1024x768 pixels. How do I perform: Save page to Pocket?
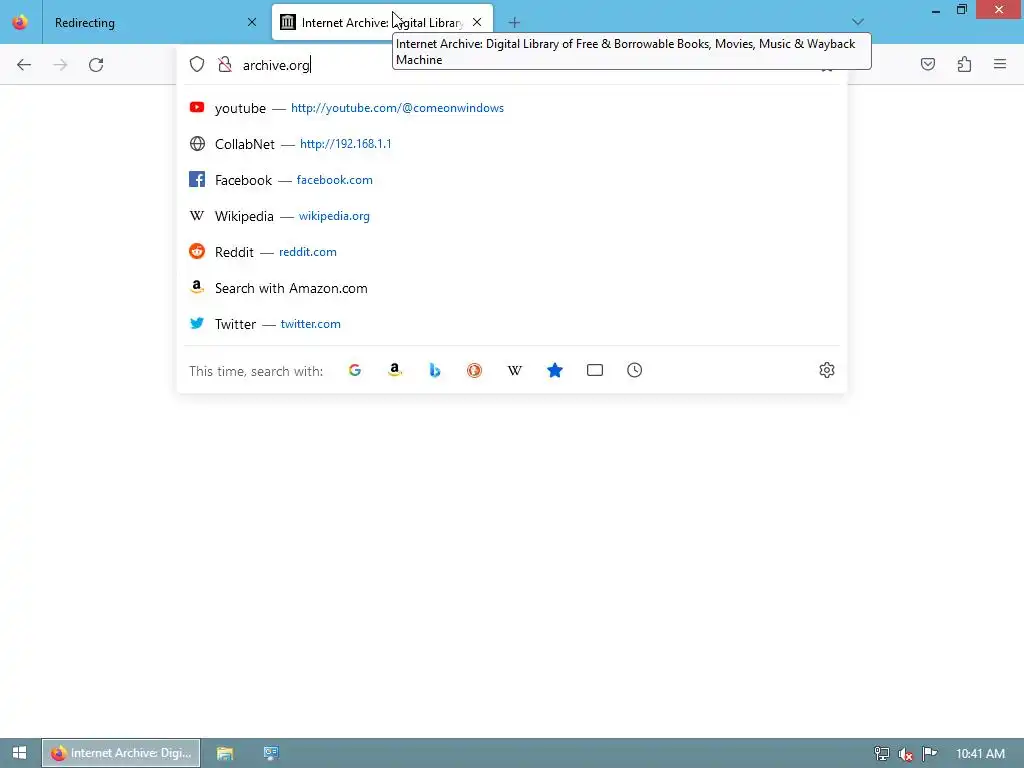[928, 64]
